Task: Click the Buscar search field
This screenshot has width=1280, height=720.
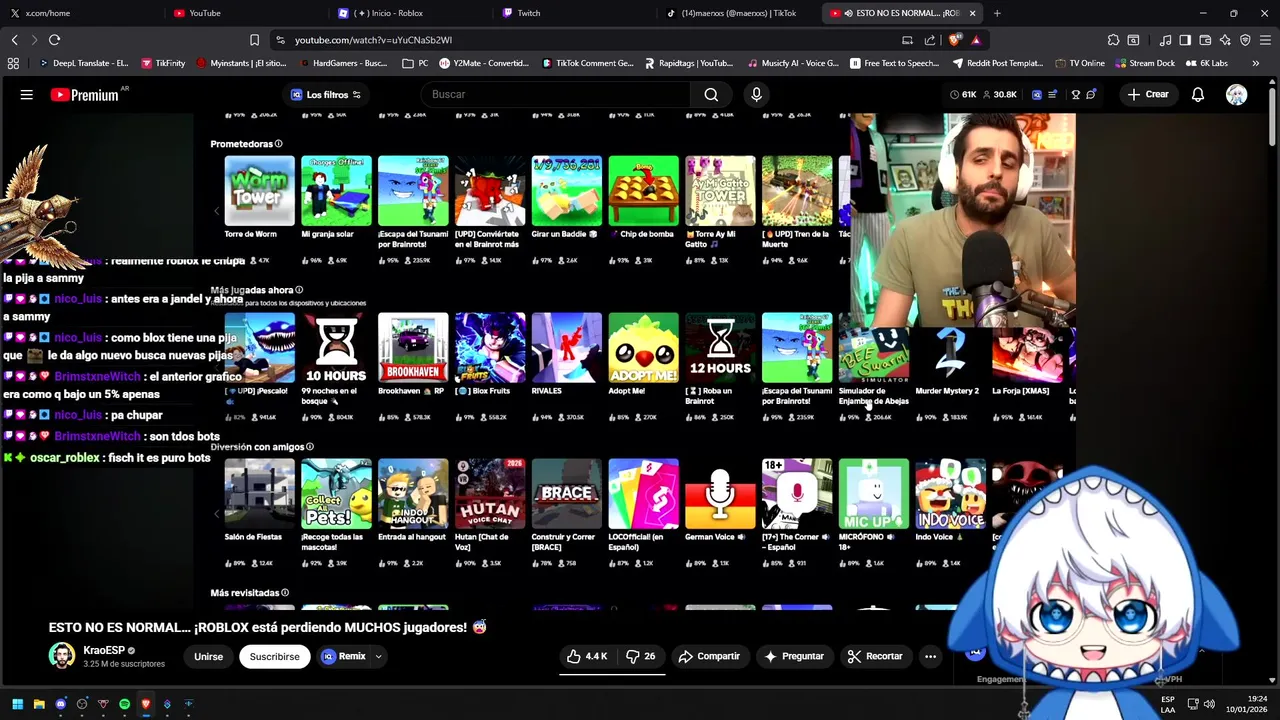Action: pyautogui.click(x=555, y=95)
